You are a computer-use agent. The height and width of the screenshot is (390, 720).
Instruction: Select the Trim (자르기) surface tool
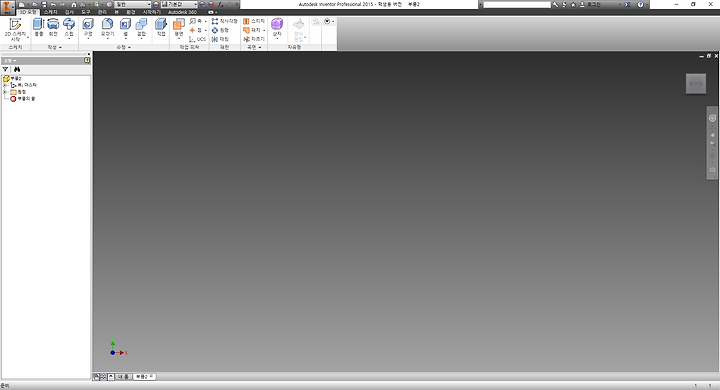click(254, 39)
